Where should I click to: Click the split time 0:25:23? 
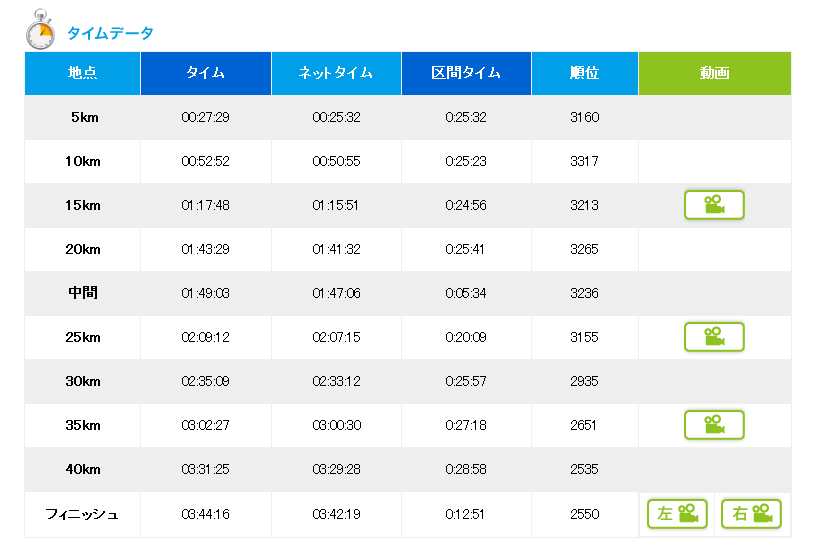pyautogui.click(x=466, y=161)
